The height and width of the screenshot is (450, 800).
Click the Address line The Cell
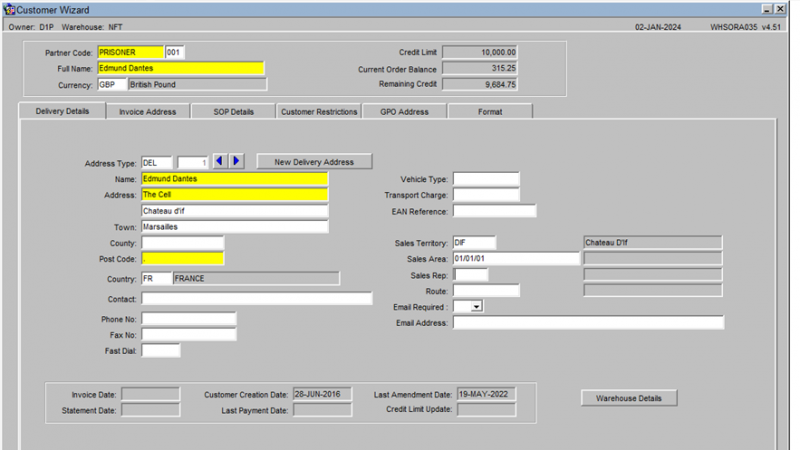[x=235, y=194]
